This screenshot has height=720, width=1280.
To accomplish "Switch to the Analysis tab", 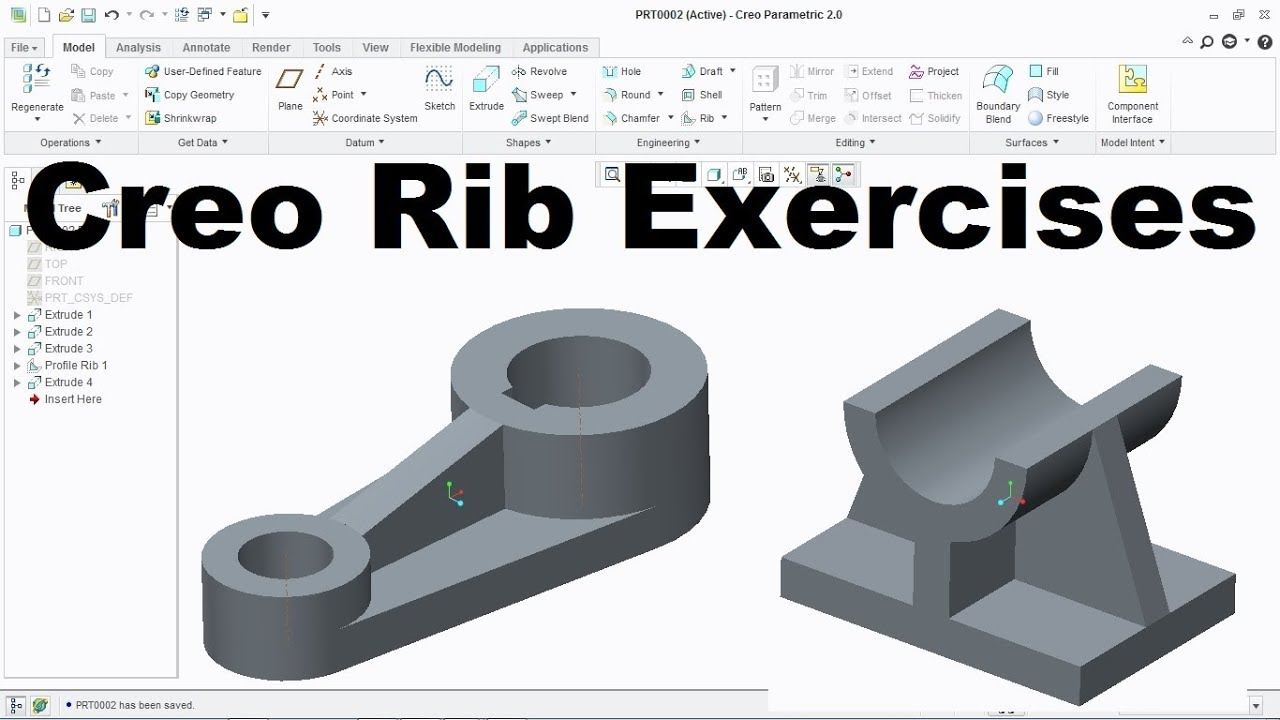I will [138, 47].
